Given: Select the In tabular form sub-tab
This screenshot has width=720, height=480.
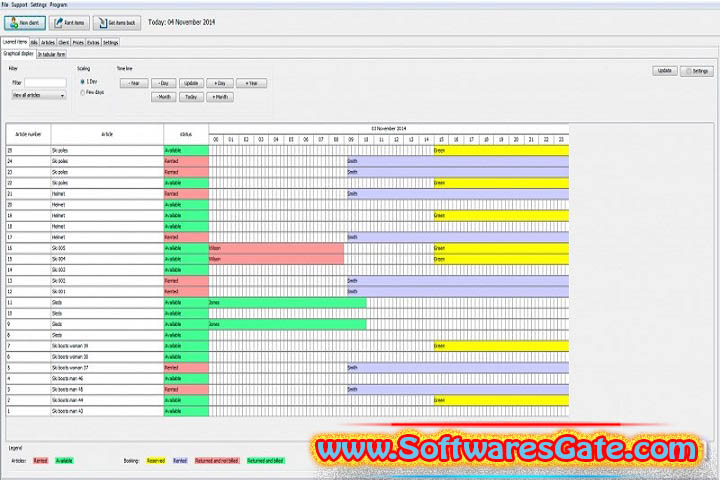Looking at the screenshot, I should (x=51, y=54).
